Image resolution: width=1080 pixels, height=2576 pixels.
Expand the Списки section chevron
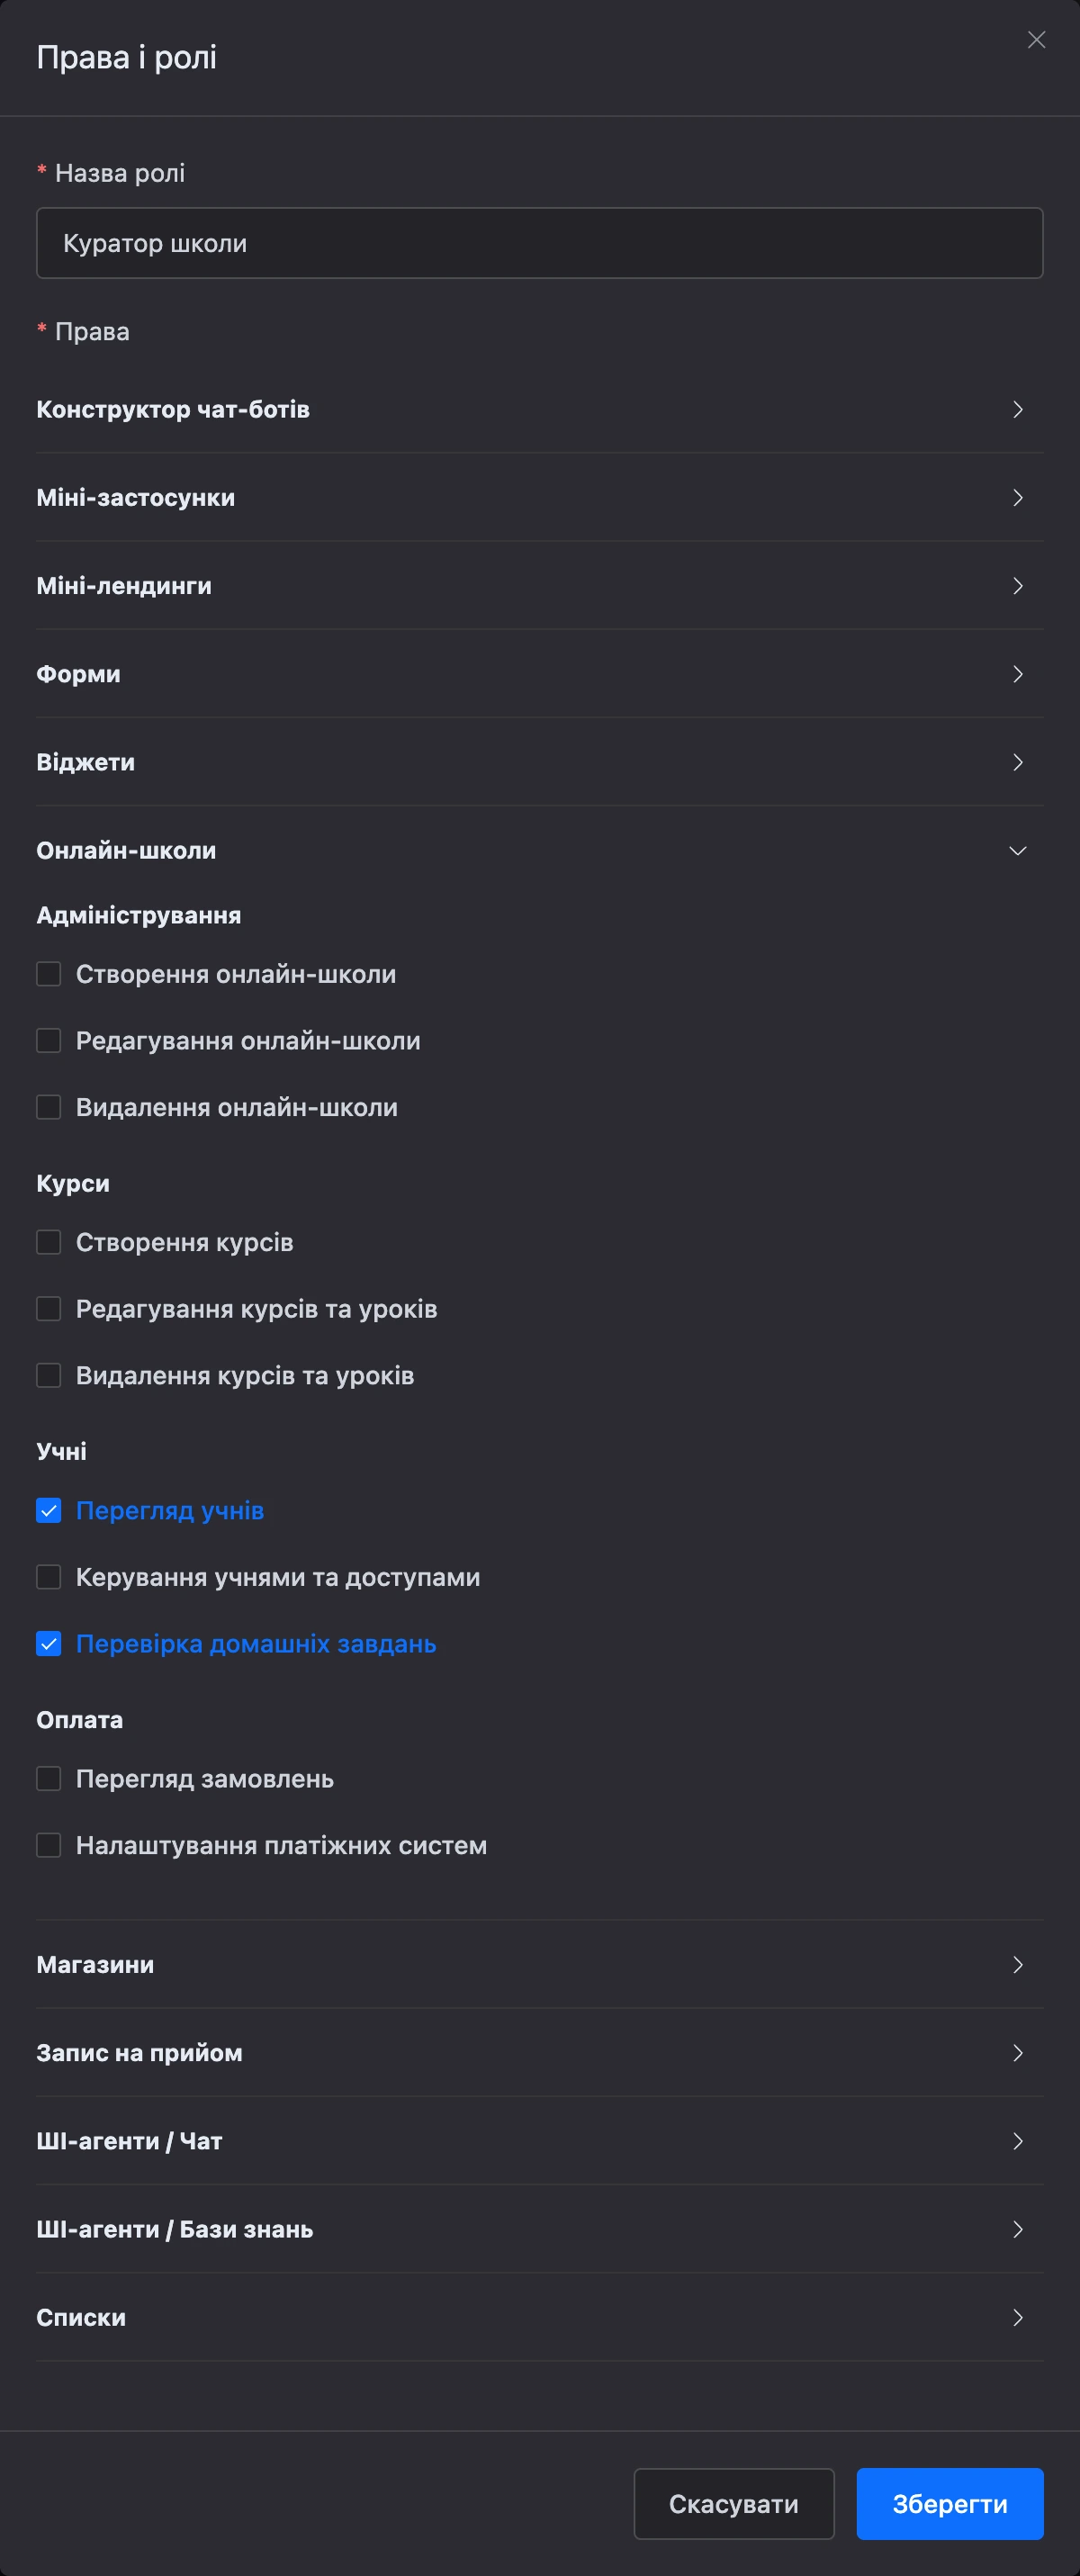click(x=1017, y=2317)
